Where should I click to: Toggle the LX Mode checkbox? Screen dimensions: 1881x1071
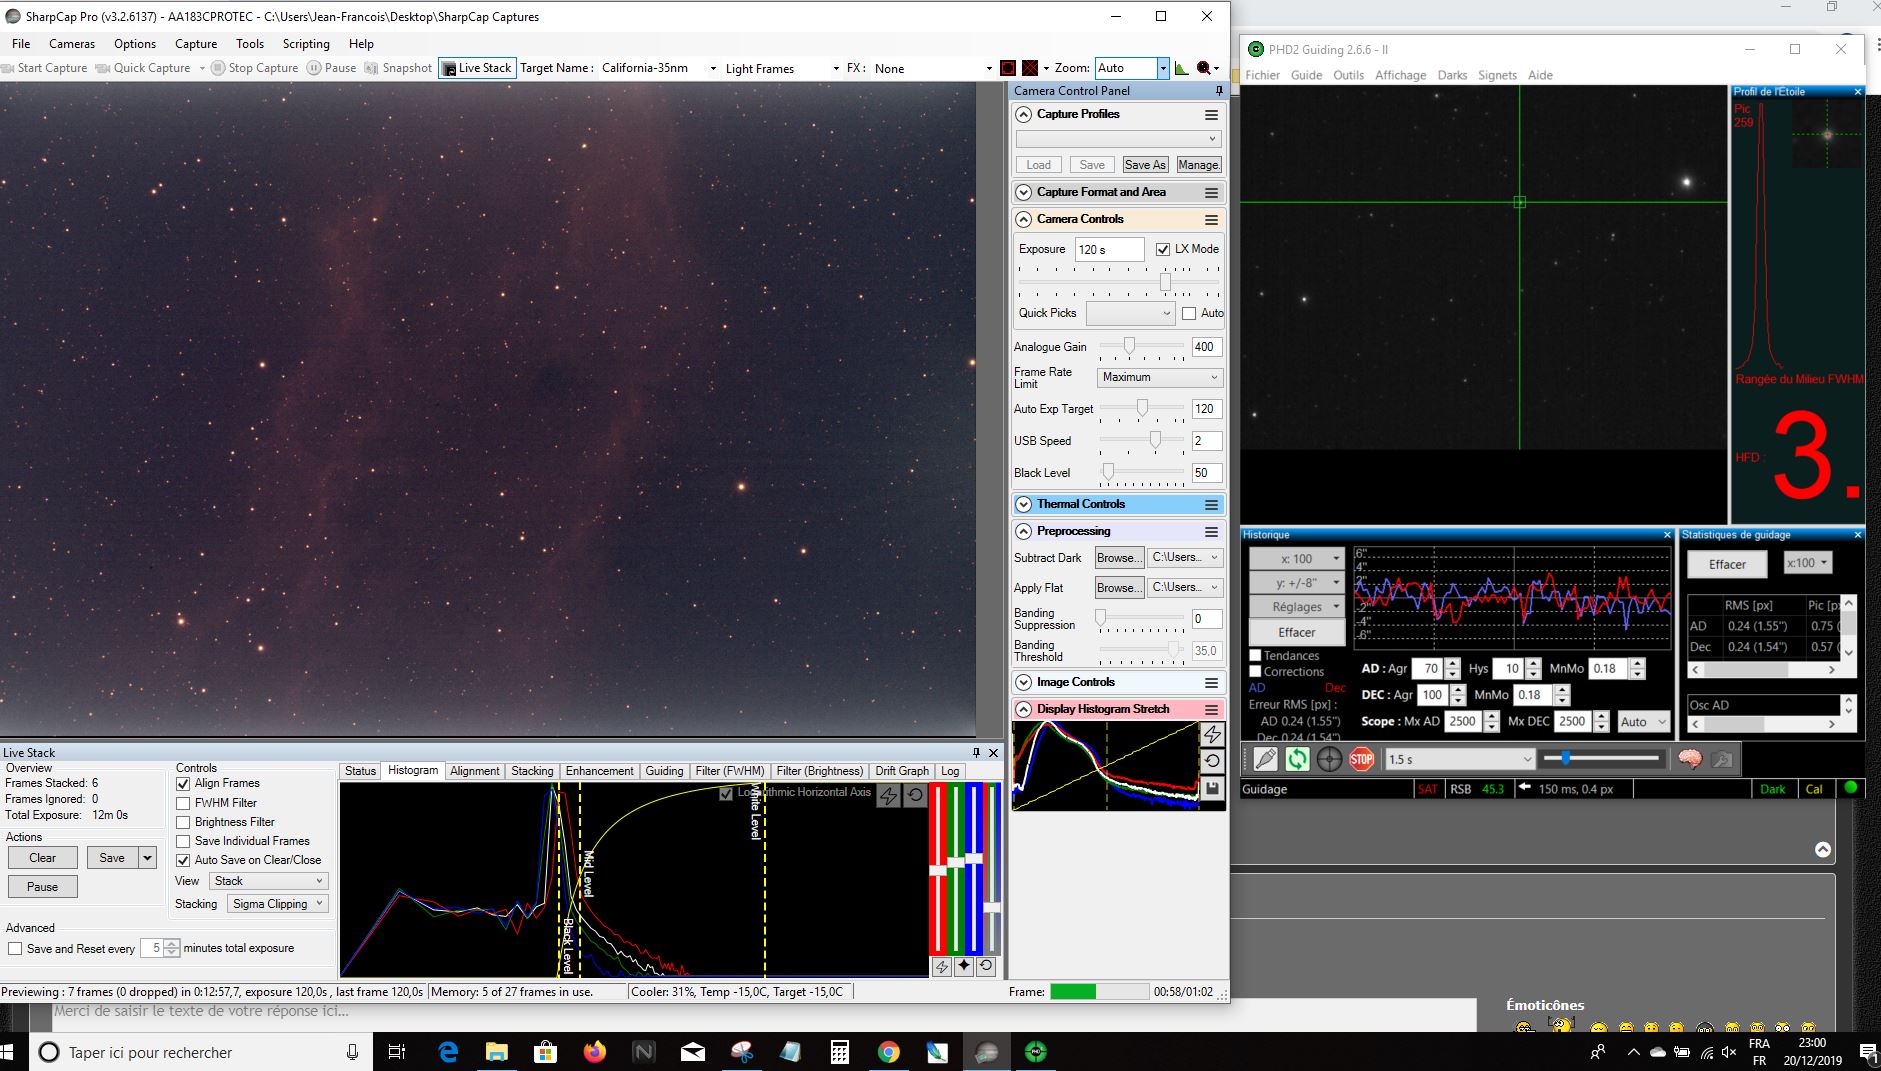[1163, 249]
